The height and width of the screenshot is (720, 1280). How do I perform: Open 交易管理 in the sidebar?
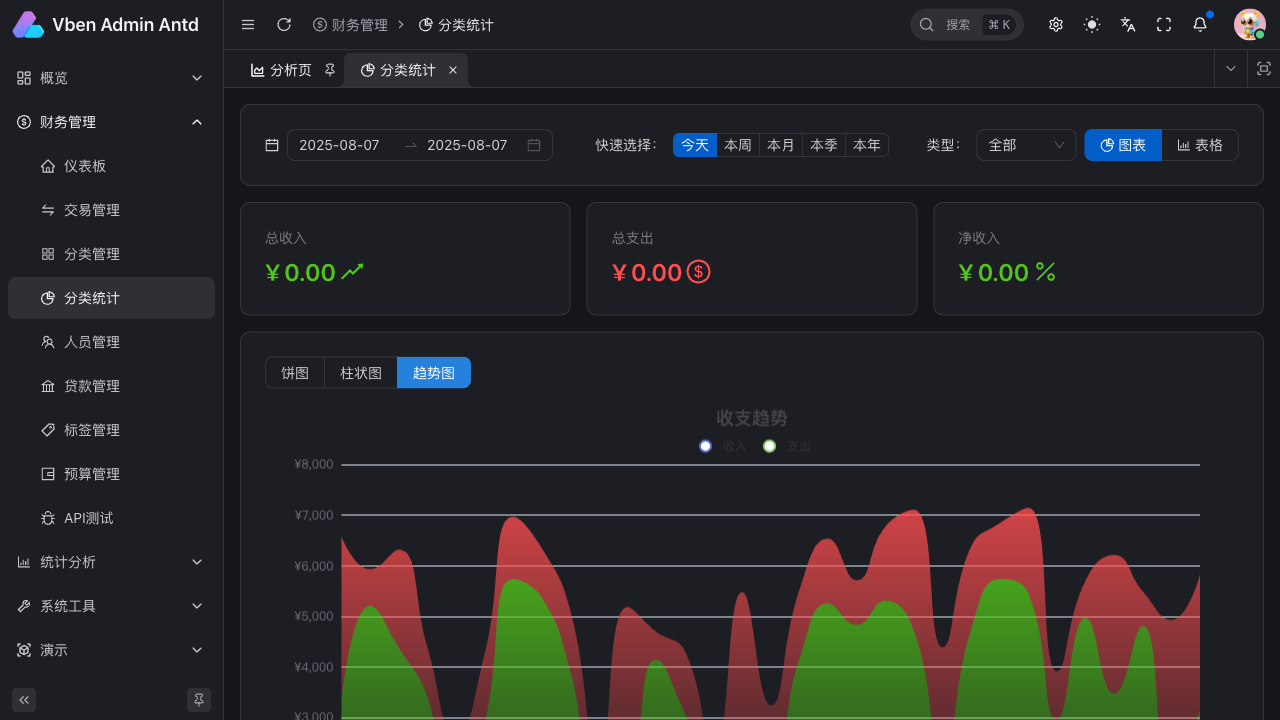pyautogui.click(x=92, y=210)
